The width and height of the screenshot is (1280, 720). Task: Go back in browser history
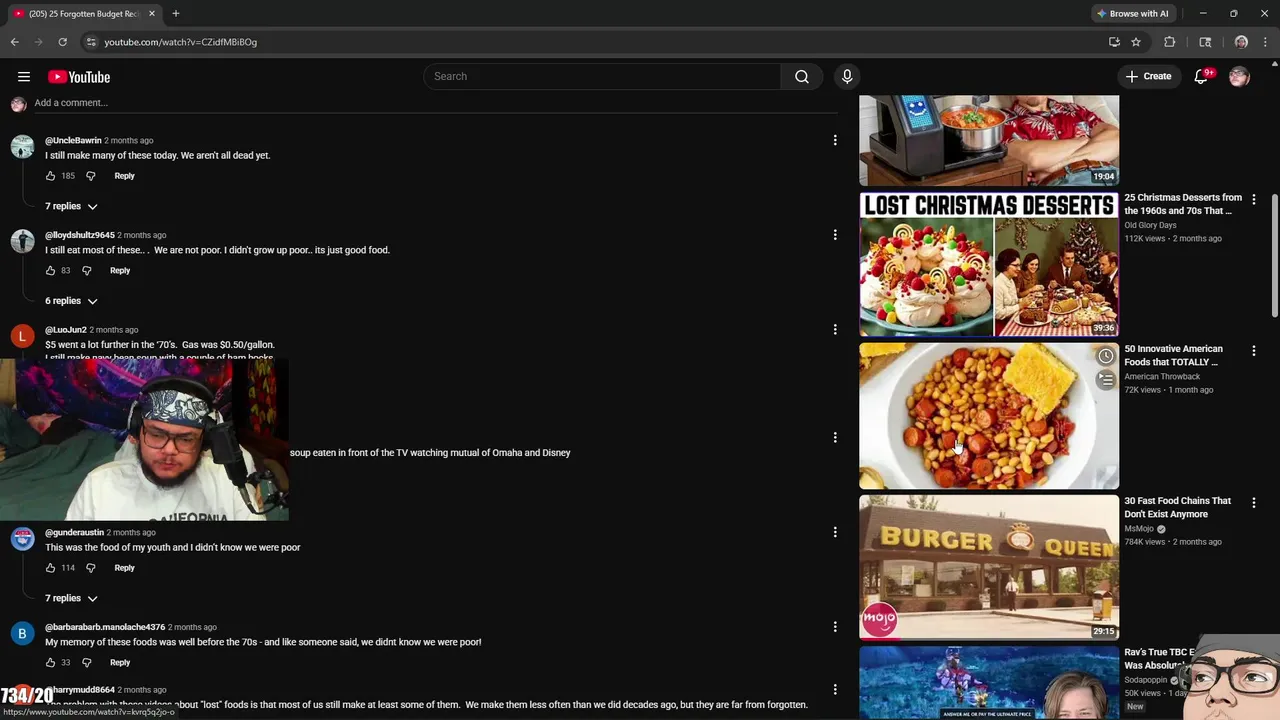point(14,42)
